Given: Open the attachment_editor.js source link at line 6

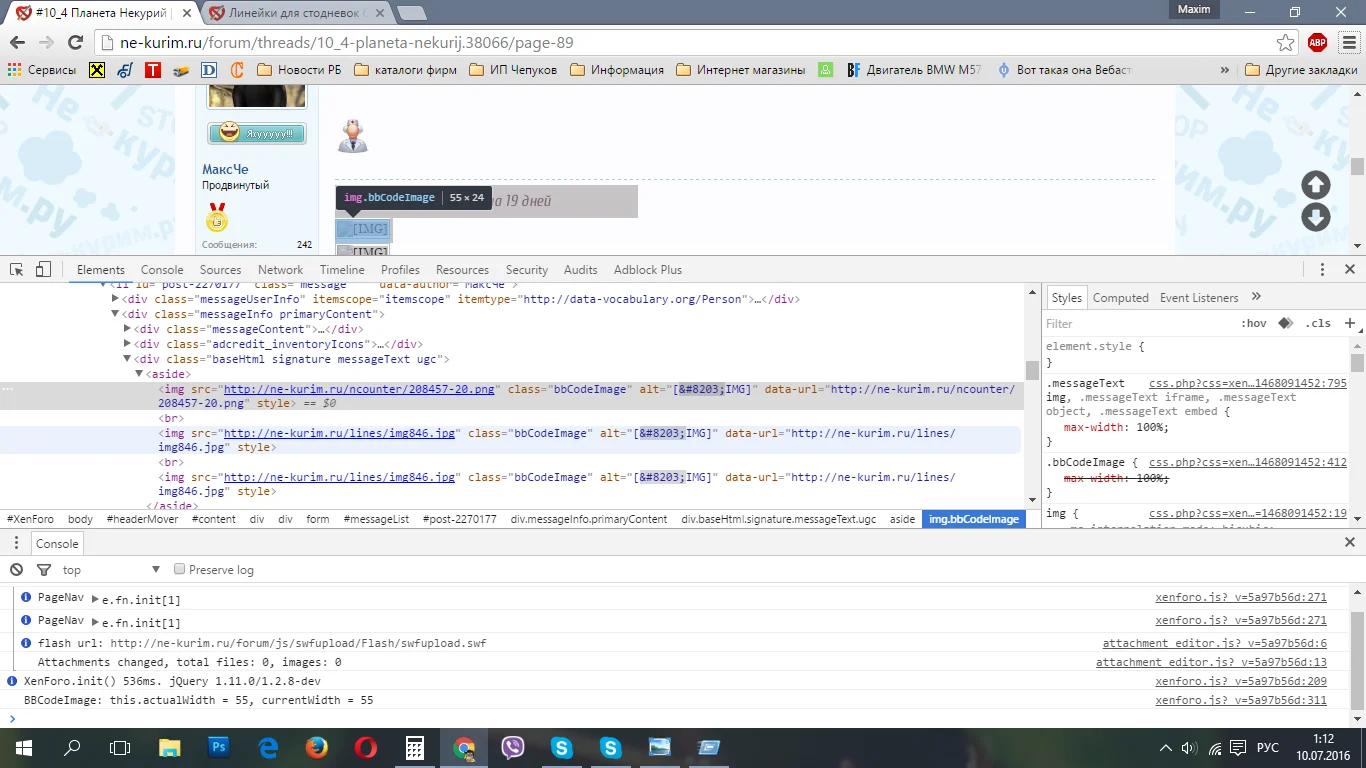Looking at the screenshot, I should (x=1214, y=643).
